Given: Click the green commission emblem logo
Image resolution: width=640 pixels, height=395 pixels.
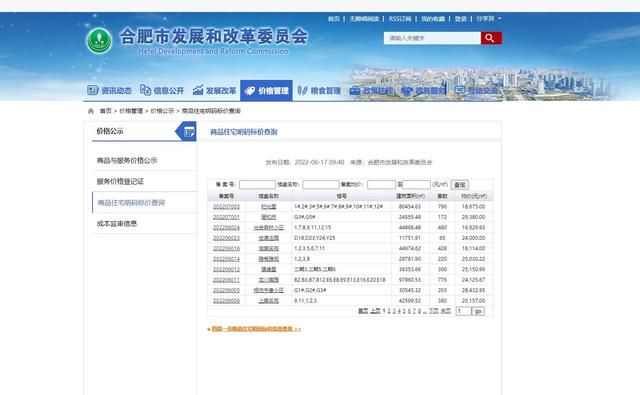Looking at the screenshot, I should tap(99, 40).
